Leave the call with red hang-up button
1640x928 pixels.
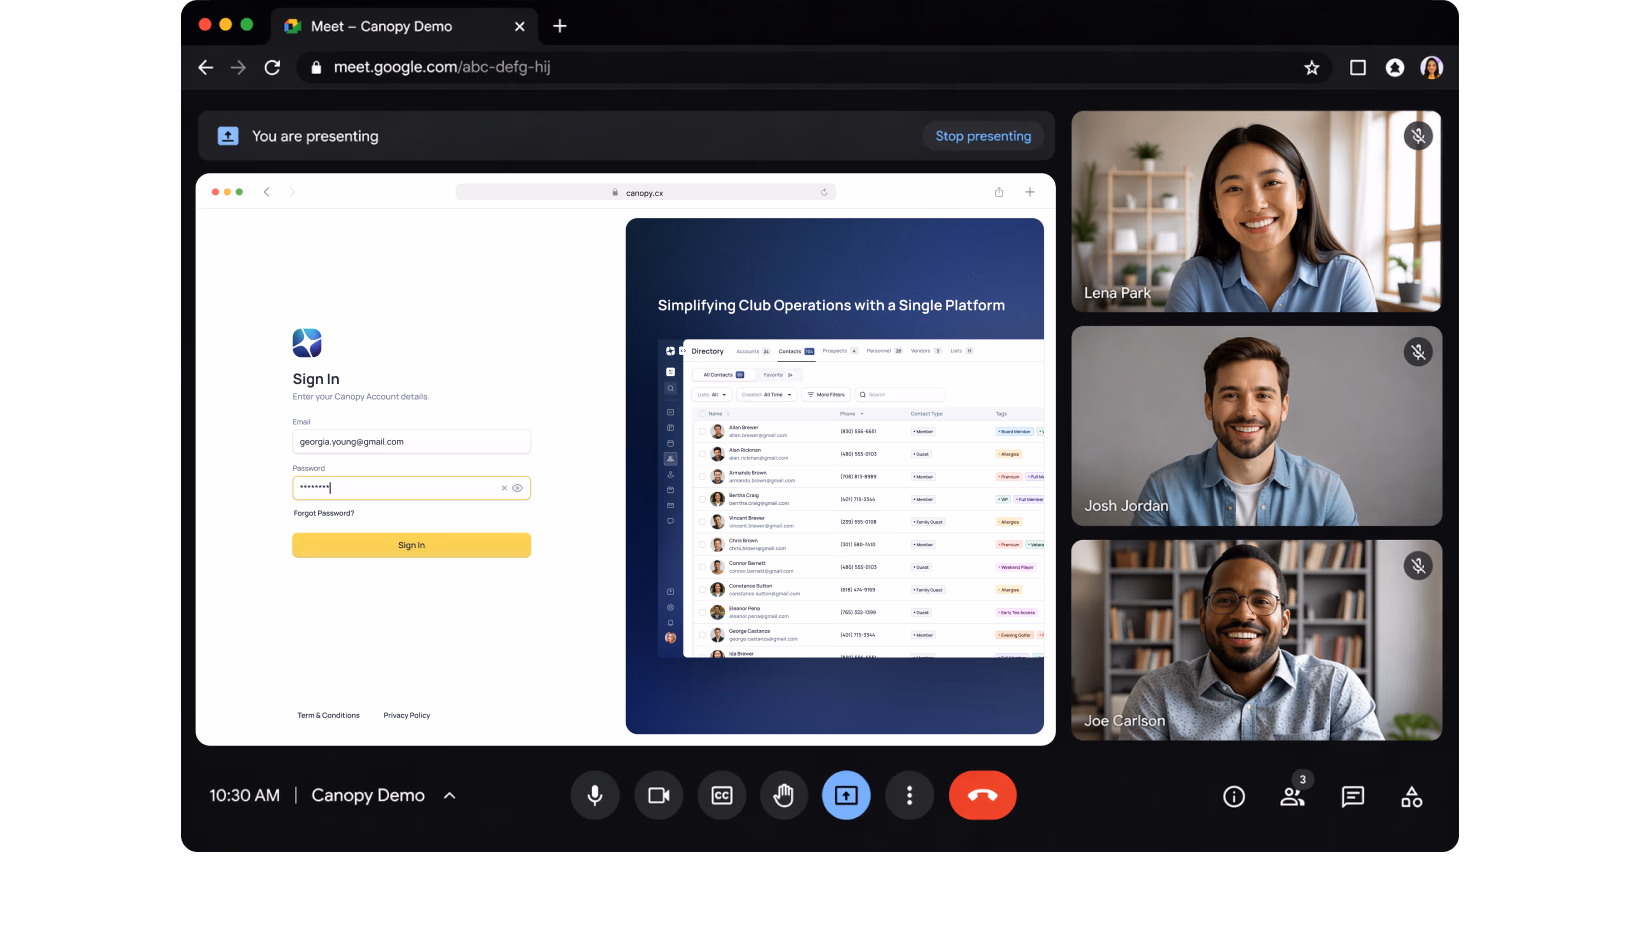pyautogui.click(x=982, y=795)
